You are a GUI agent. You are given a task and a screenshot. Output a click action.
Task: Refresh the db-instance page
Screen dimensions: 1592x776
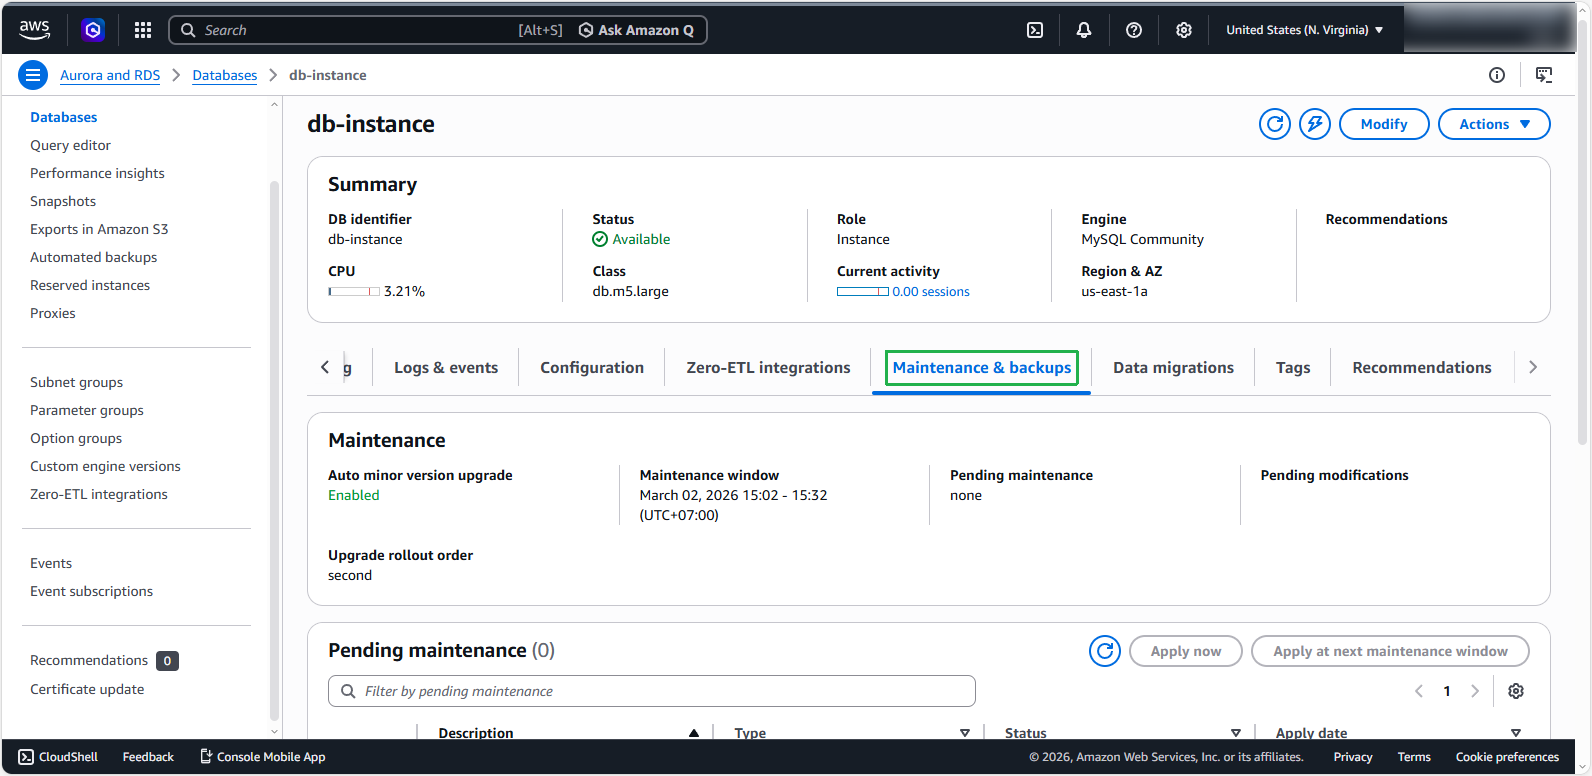(1275, 124)
